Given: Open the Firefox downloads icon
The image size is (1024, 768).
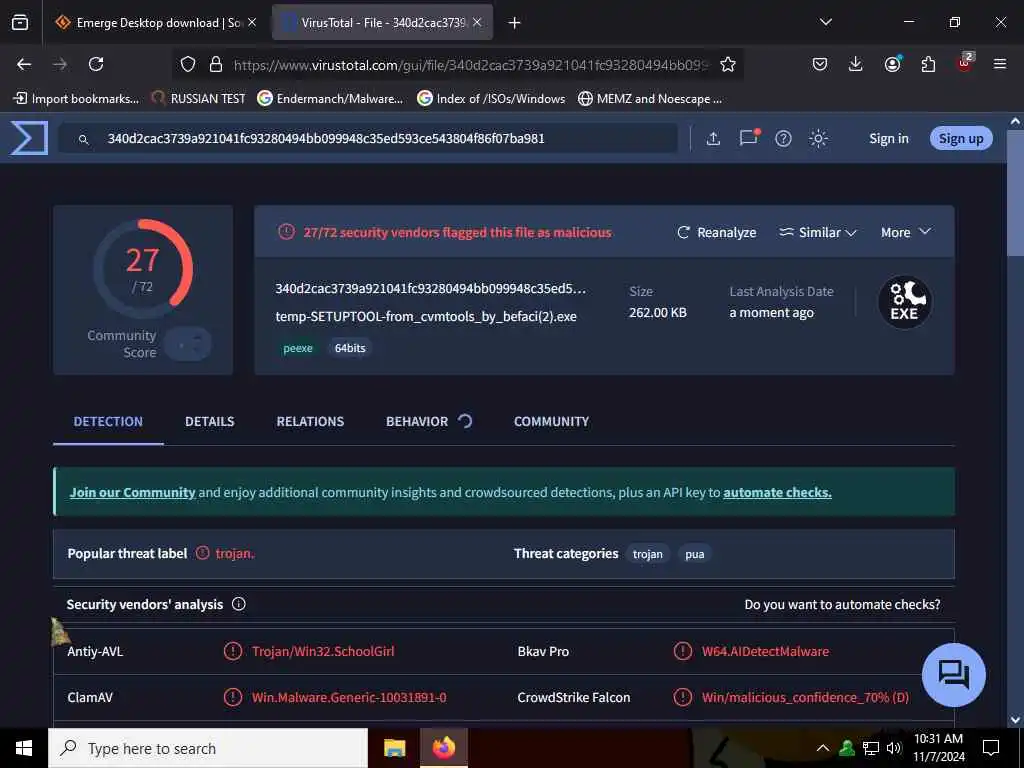Looking at the screenshot, I should pos(856,64).
